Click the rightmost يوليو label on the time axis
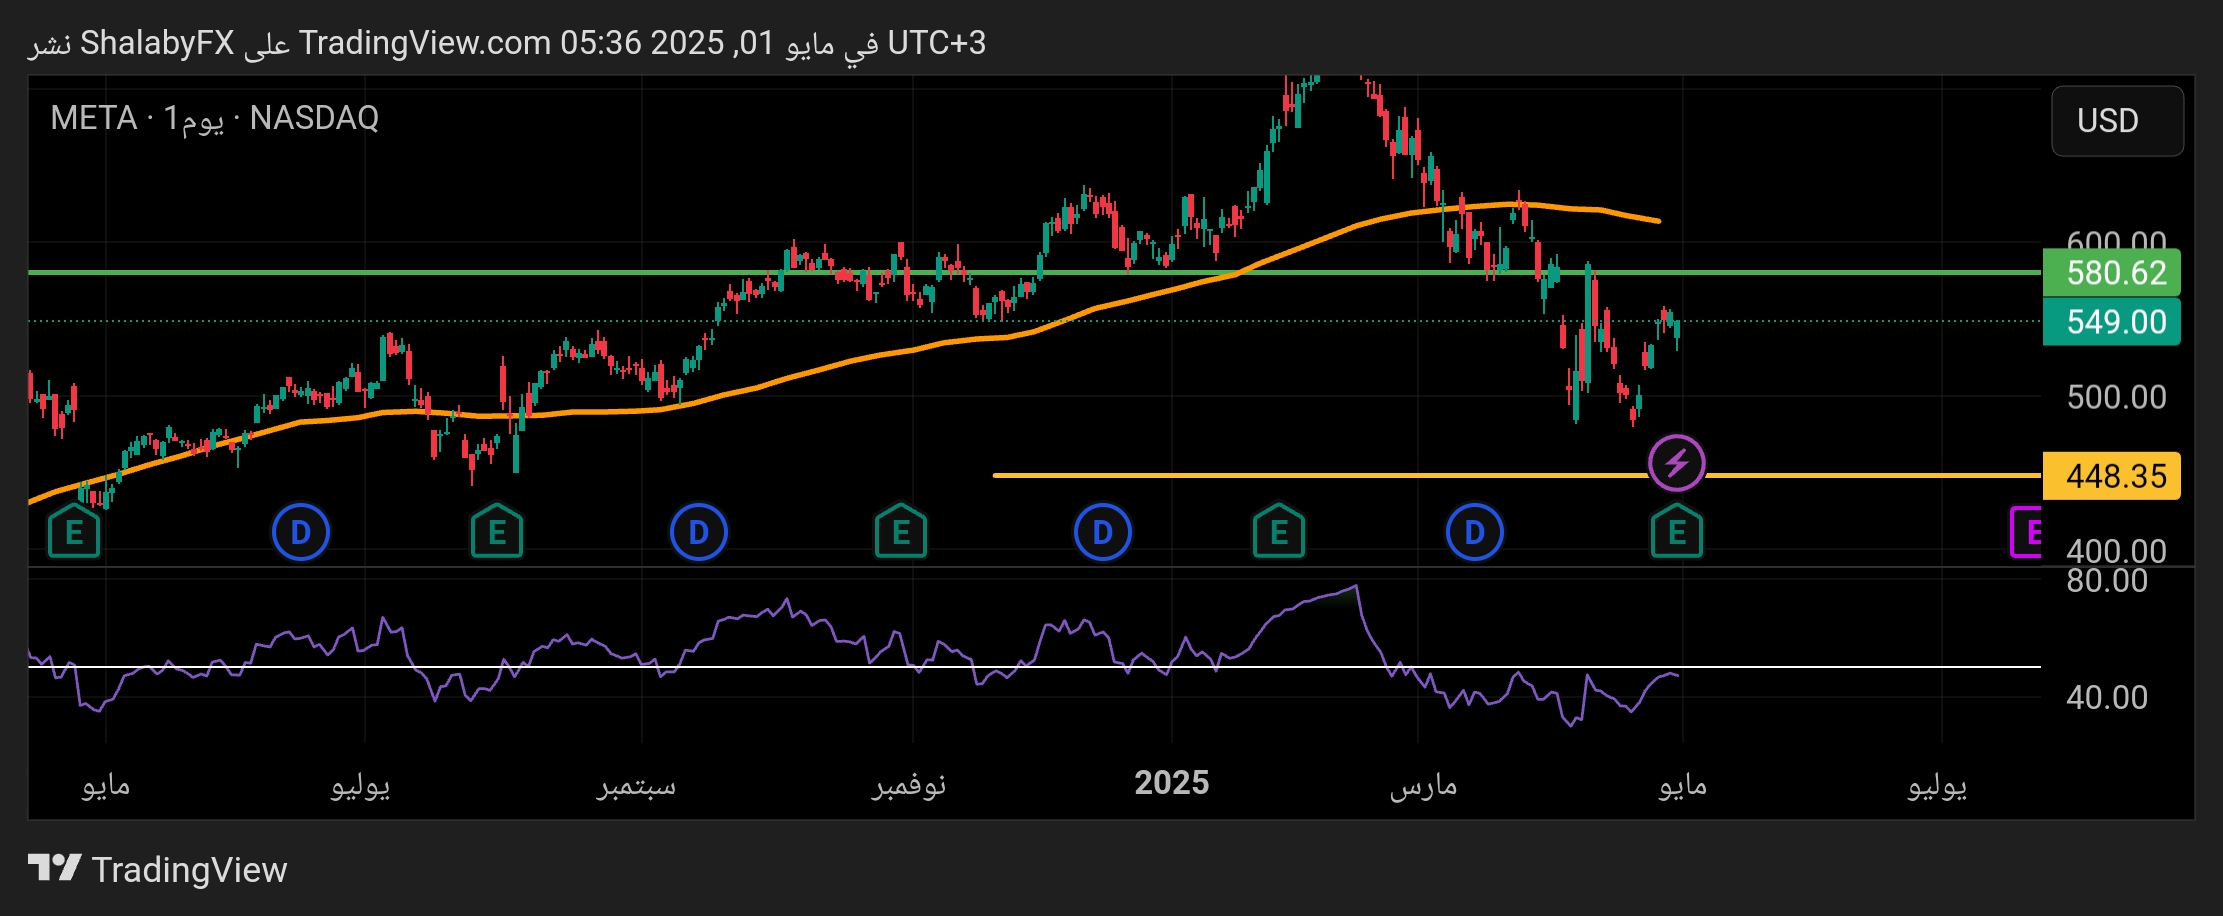The height and width of the screenshot is (916, 2223). click(x=1937, y=786)
